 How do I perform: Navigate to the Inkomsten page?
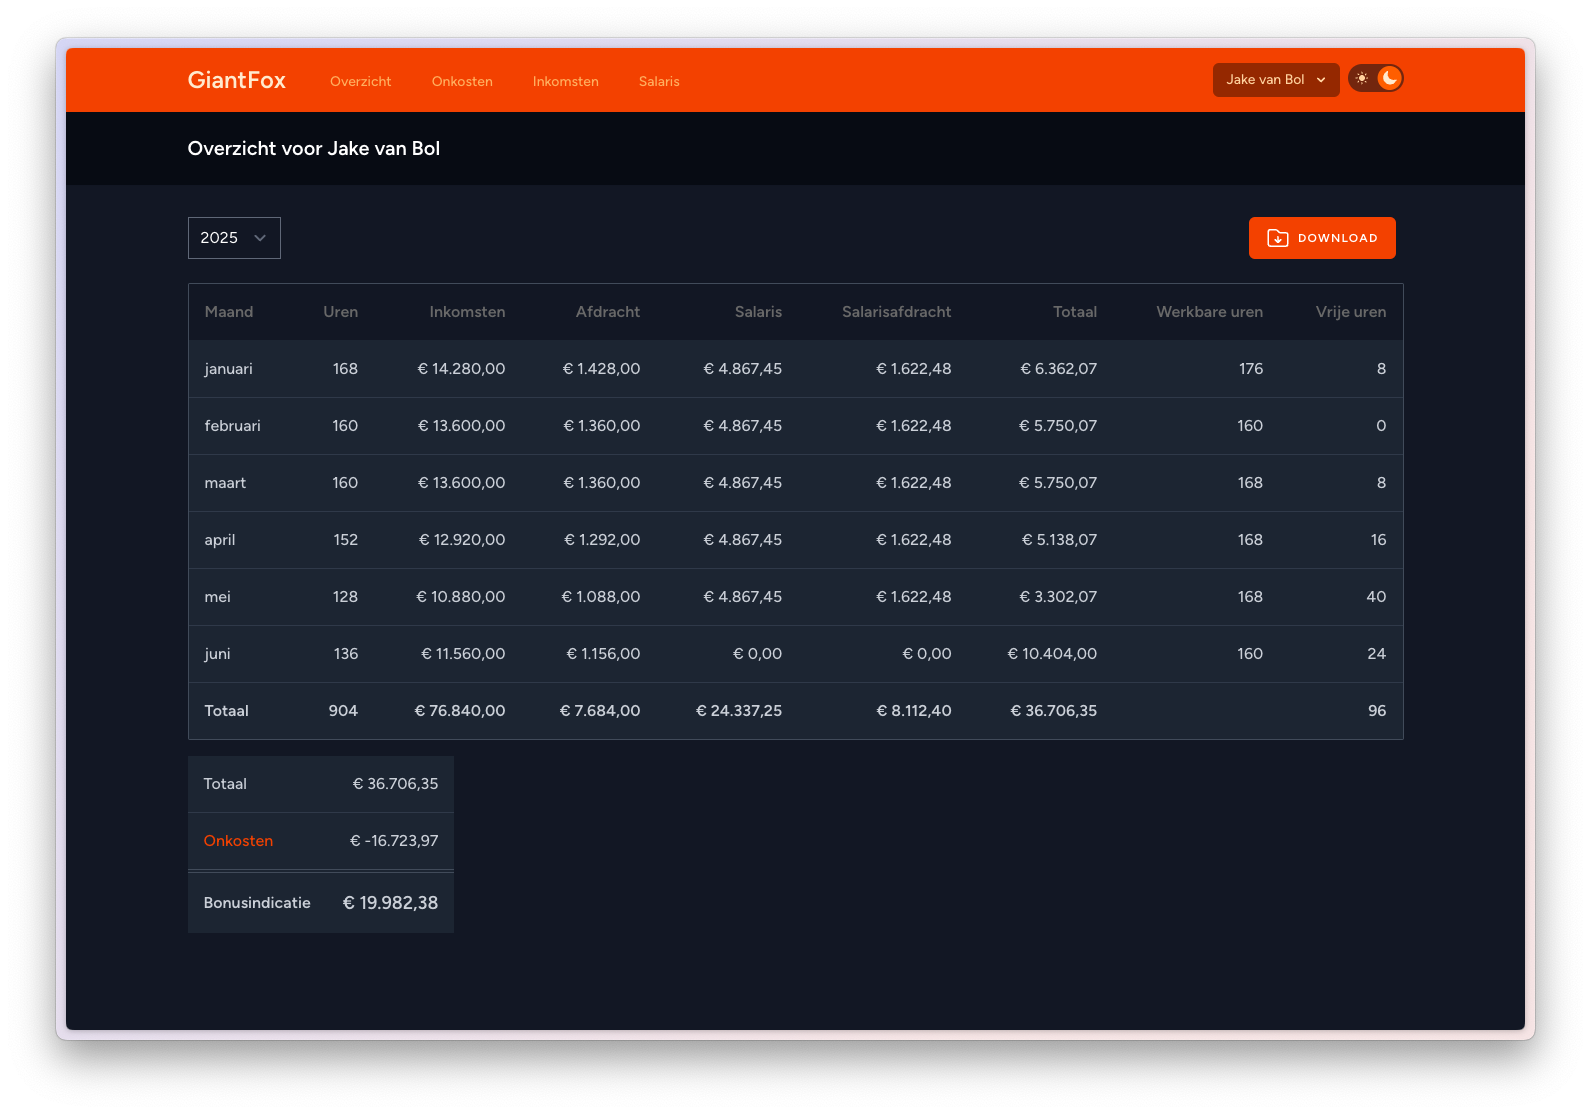(x=565, y=81)
